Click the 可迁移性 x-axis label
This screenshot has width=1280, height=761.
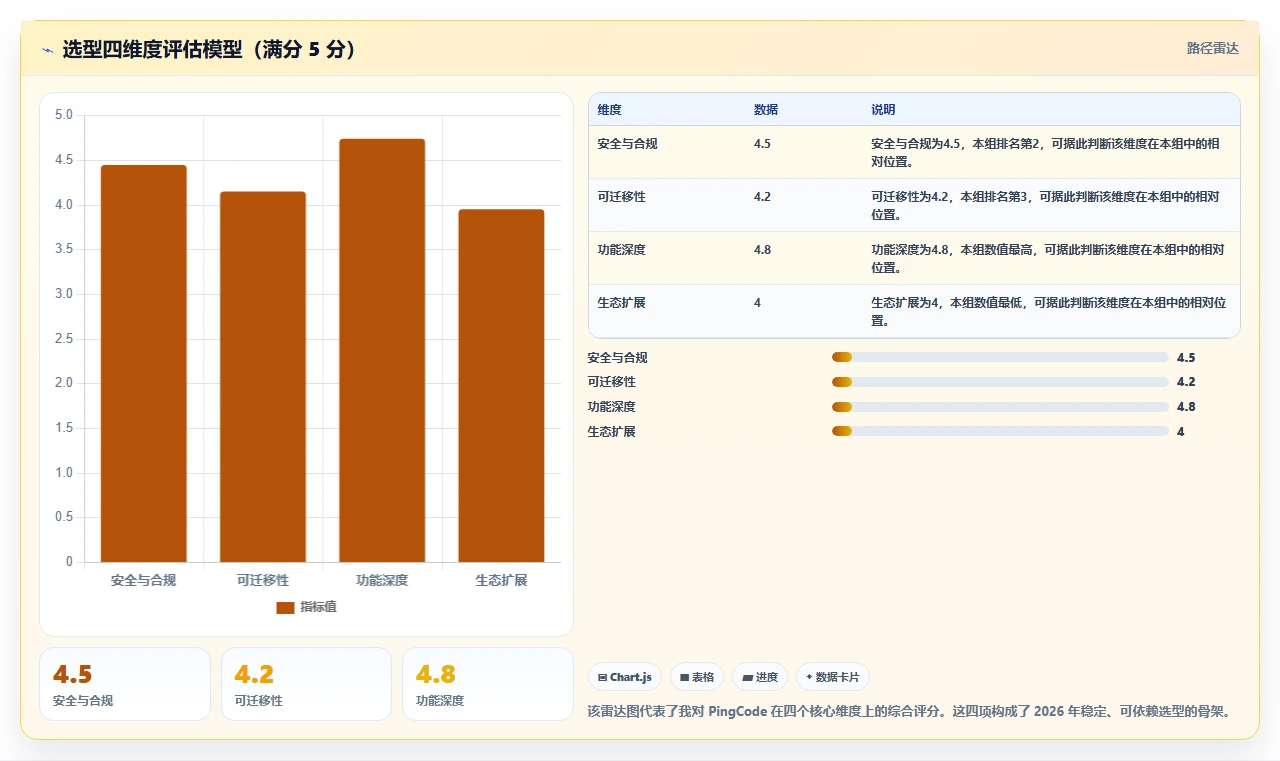[263, 580]
